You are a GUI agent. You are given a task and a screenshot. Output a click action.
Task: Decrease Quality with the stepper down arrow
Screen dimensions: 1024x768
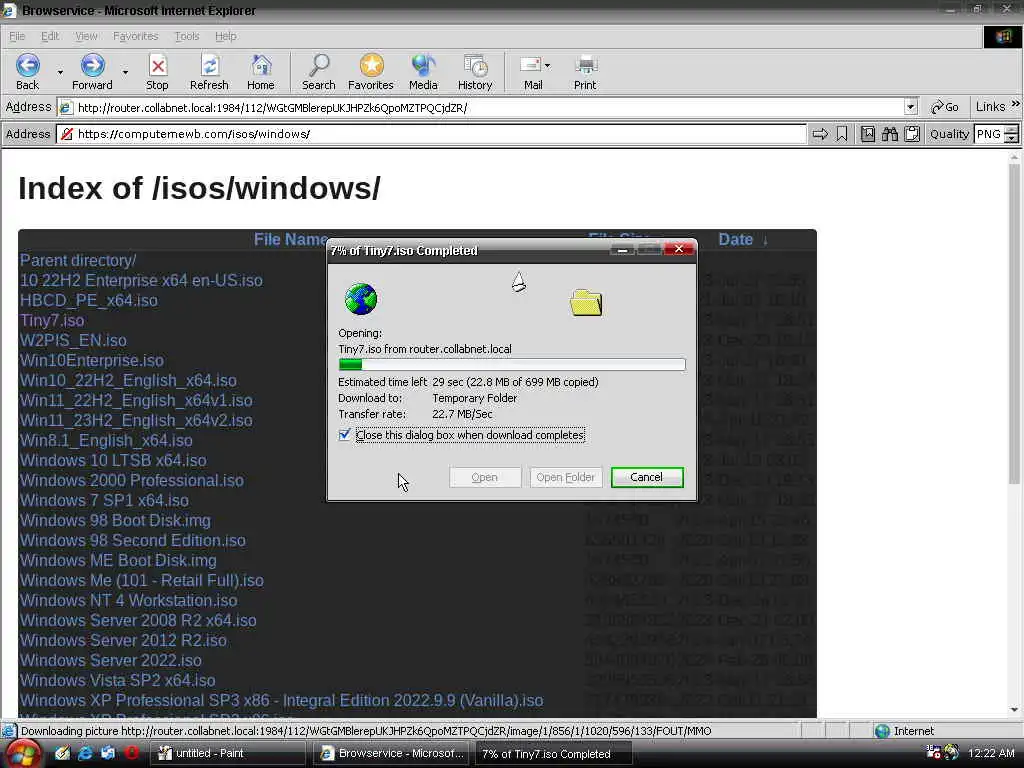coord(1011,139)
